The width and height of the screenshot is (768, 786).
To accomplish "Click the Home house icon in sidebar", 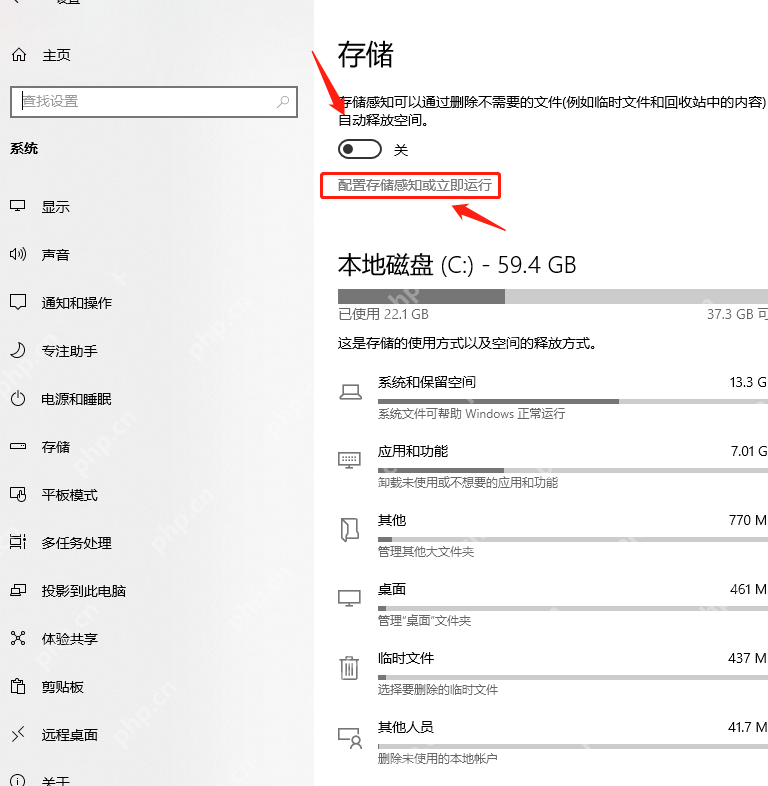I will point(19,55).
